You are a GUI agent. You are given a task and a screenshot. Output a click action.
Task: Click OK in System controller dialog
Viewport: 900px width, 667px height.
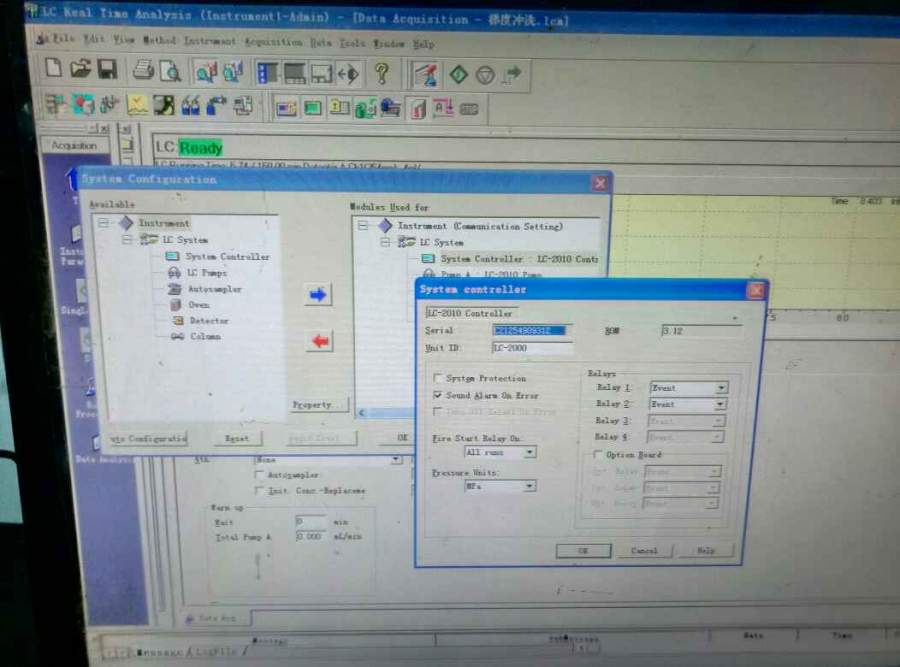pyautogui.click(x=583, y=550)
